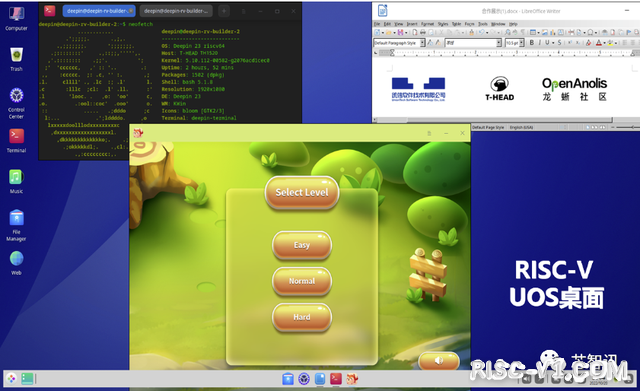
Task: Expand the Paragraph Style dropdown
Action: pos(422,43)
